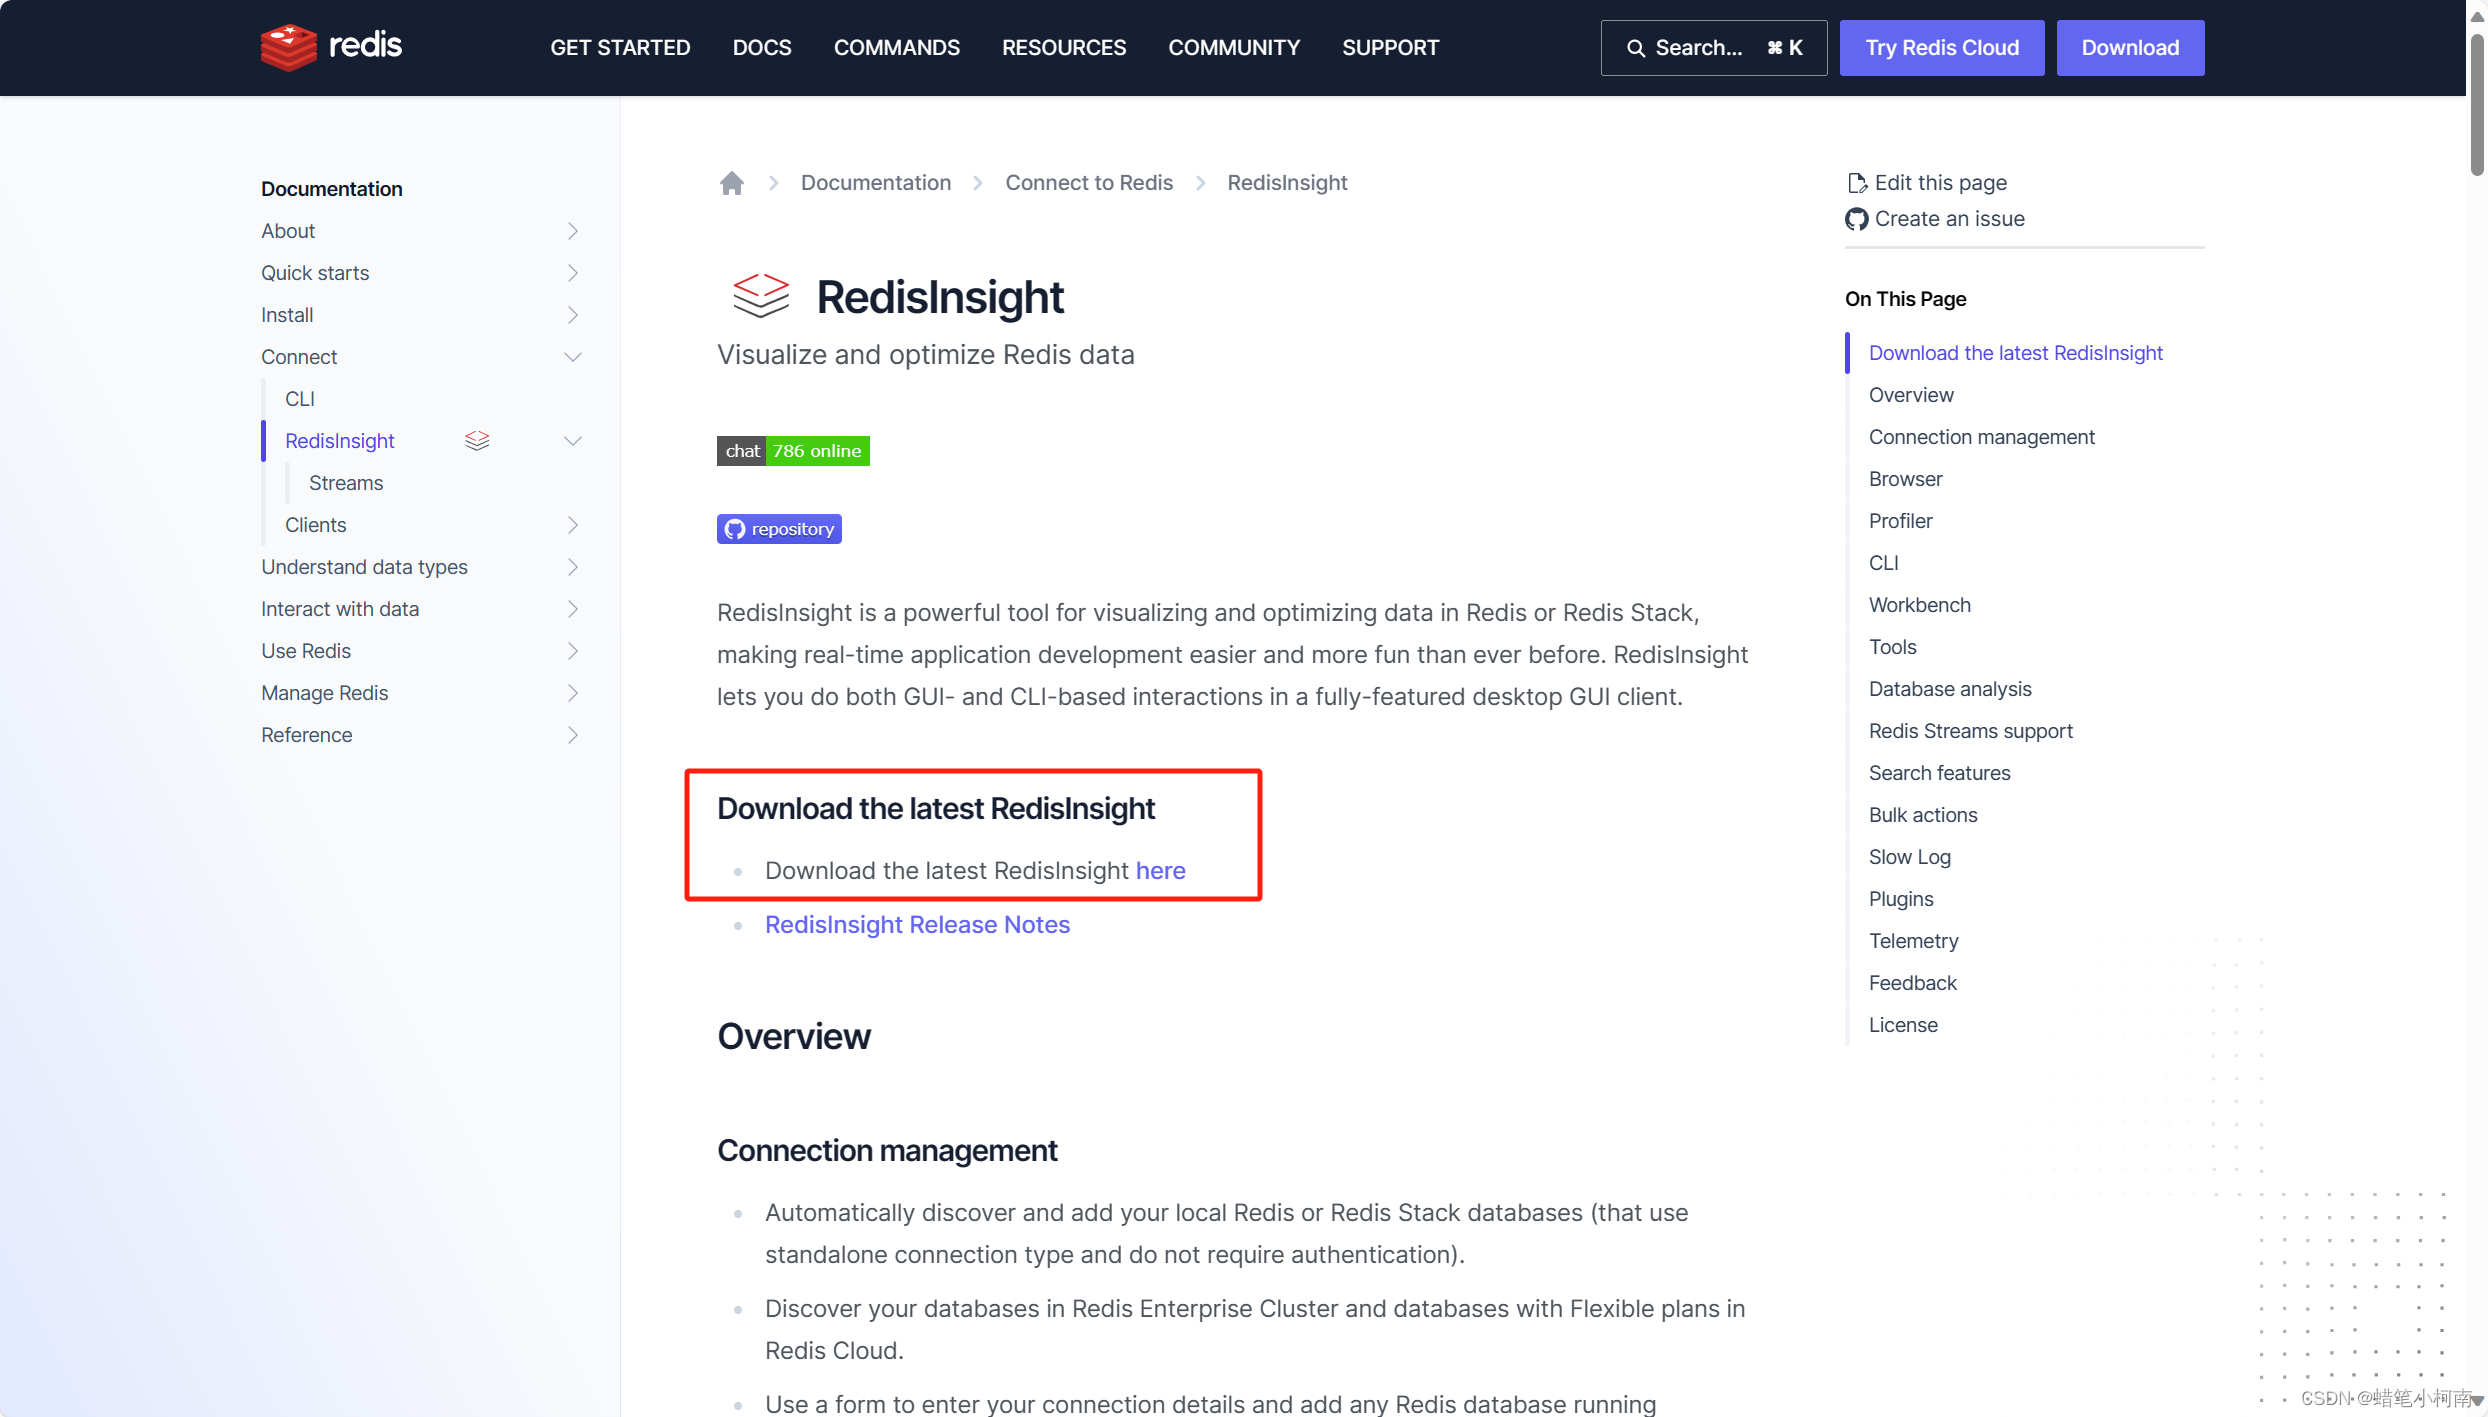Toggle the RedisInsight sidebar submenu
The height and width of the screenshot is (1417, 2488).
tap(574, 441)
